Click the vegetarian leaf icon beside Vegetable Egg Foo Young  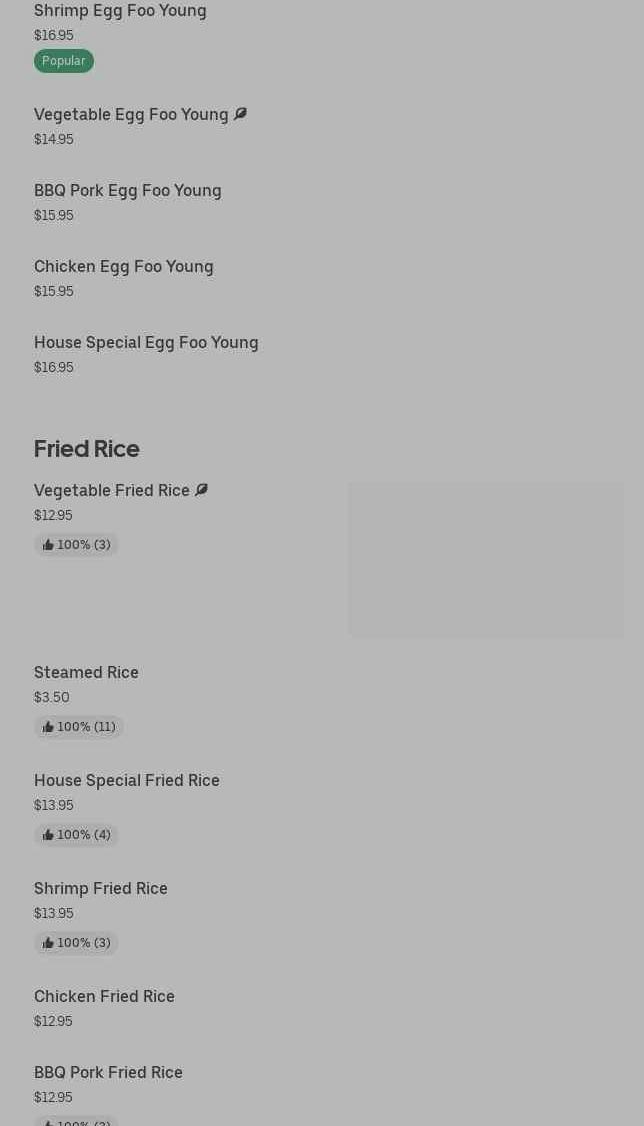coord(240,114)
